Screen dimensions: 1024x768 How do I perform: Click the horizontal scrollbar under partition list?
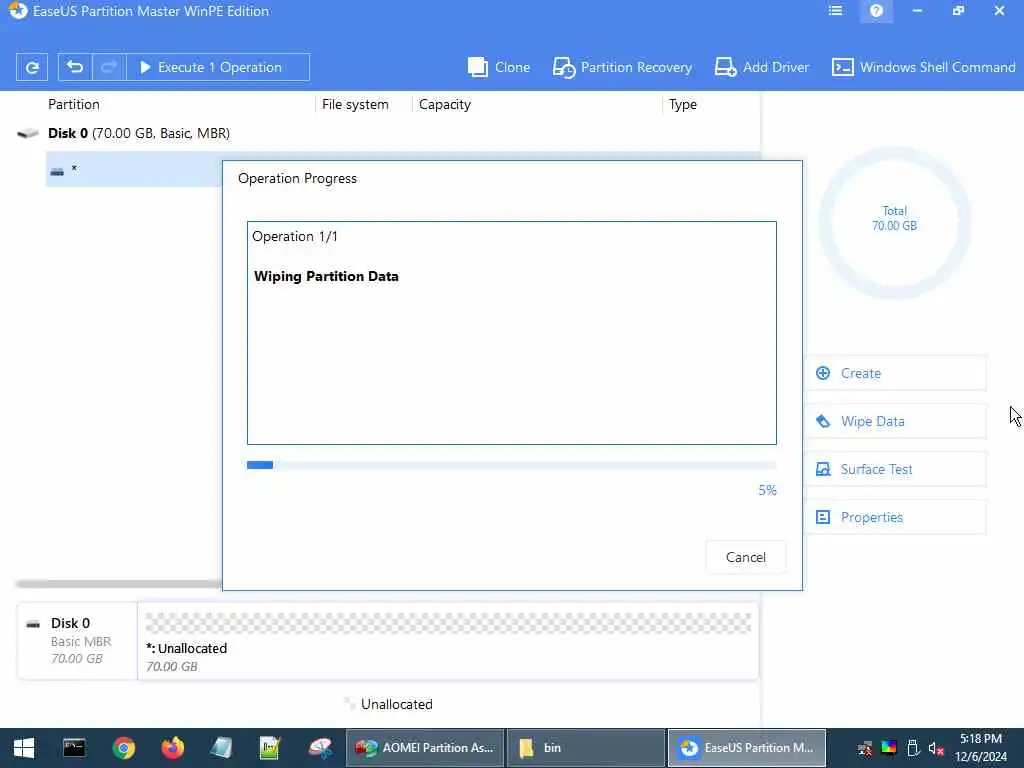(119, 584)
